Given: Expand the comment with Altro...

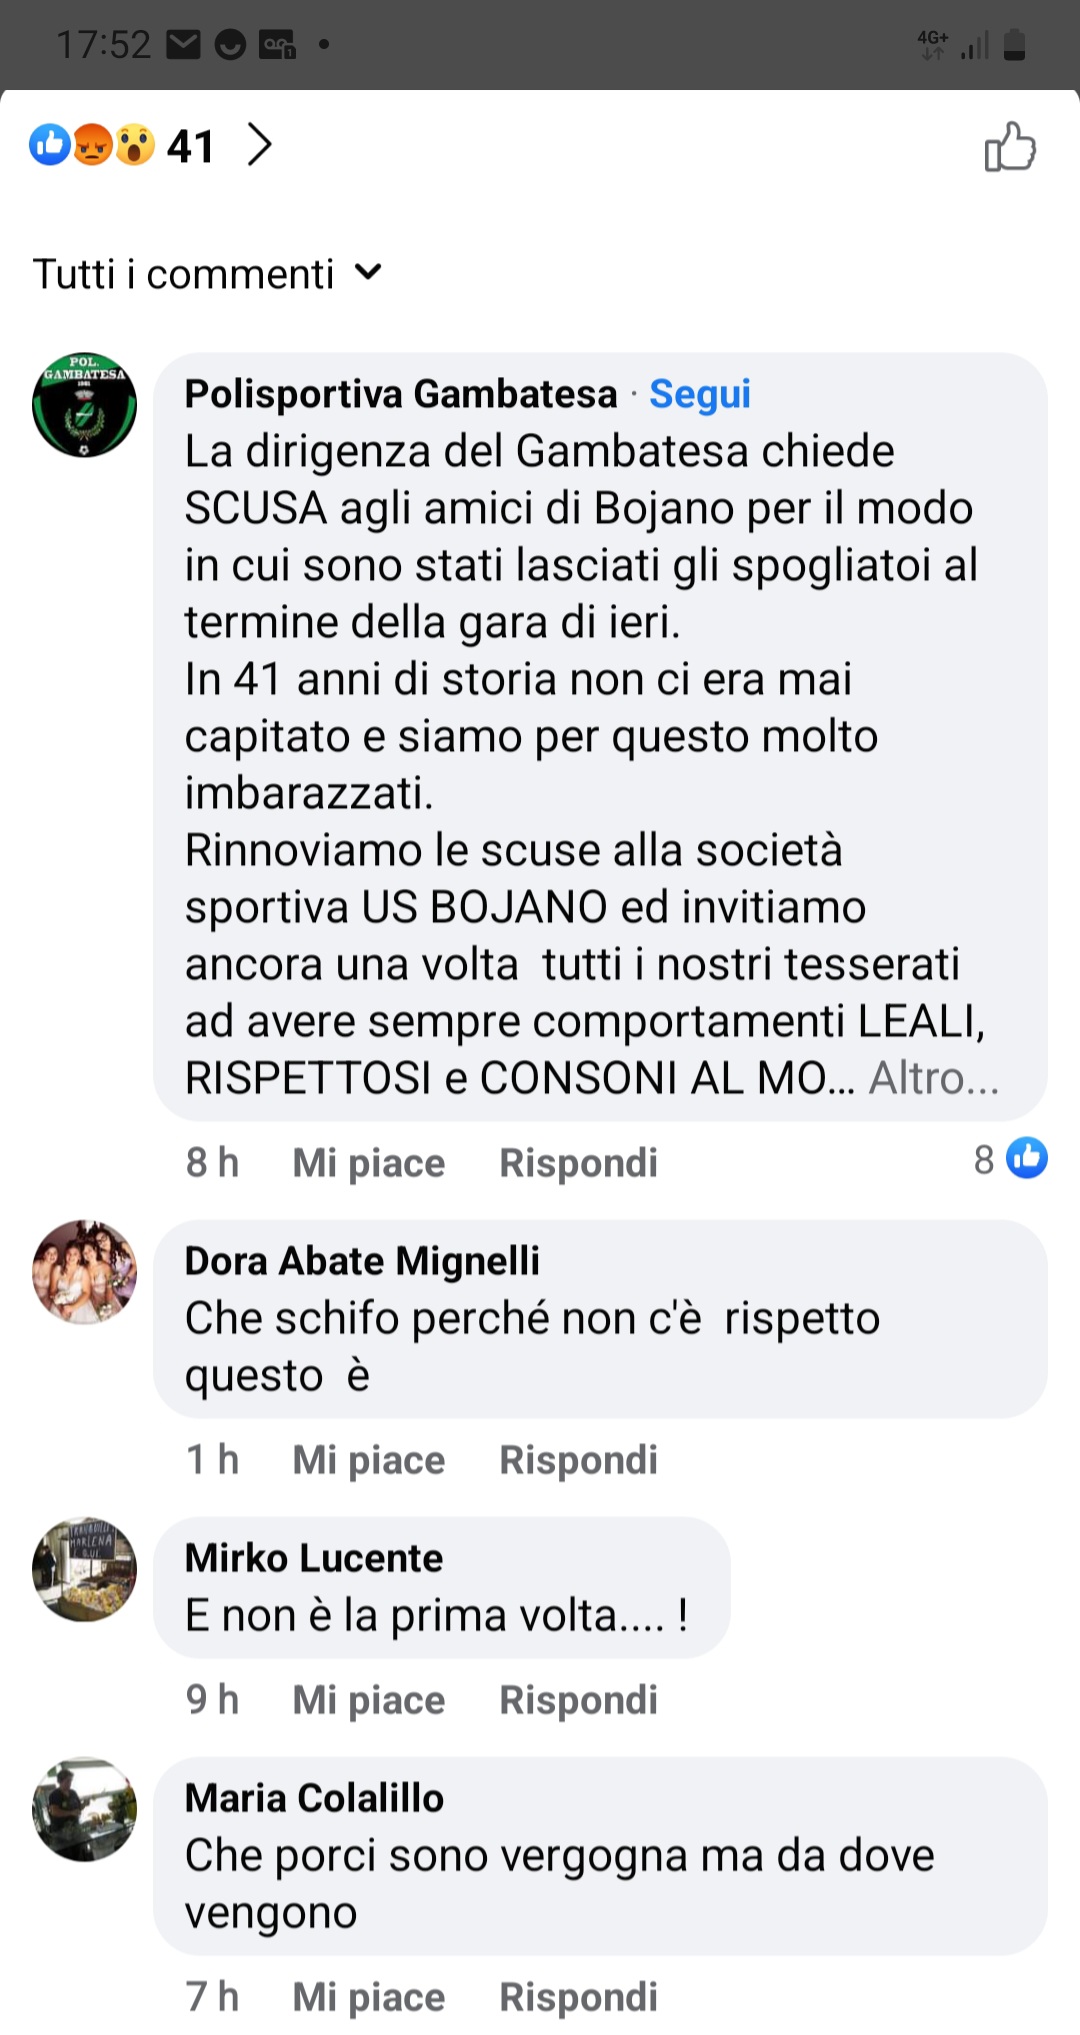Looking at the screenshot, I should point(933,1078).
